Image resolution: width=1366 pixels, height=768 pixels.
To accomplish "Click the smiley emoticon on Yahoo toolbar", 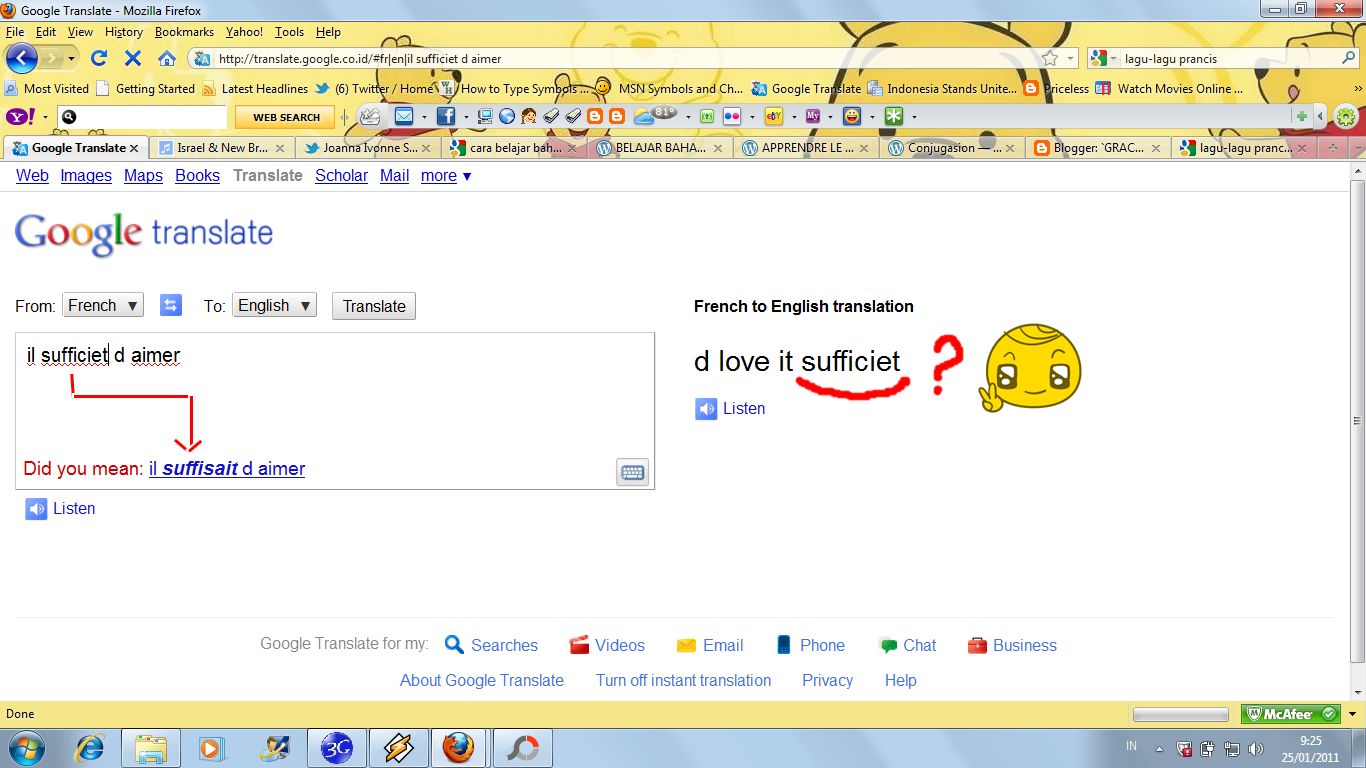I will tap(851, 117).
